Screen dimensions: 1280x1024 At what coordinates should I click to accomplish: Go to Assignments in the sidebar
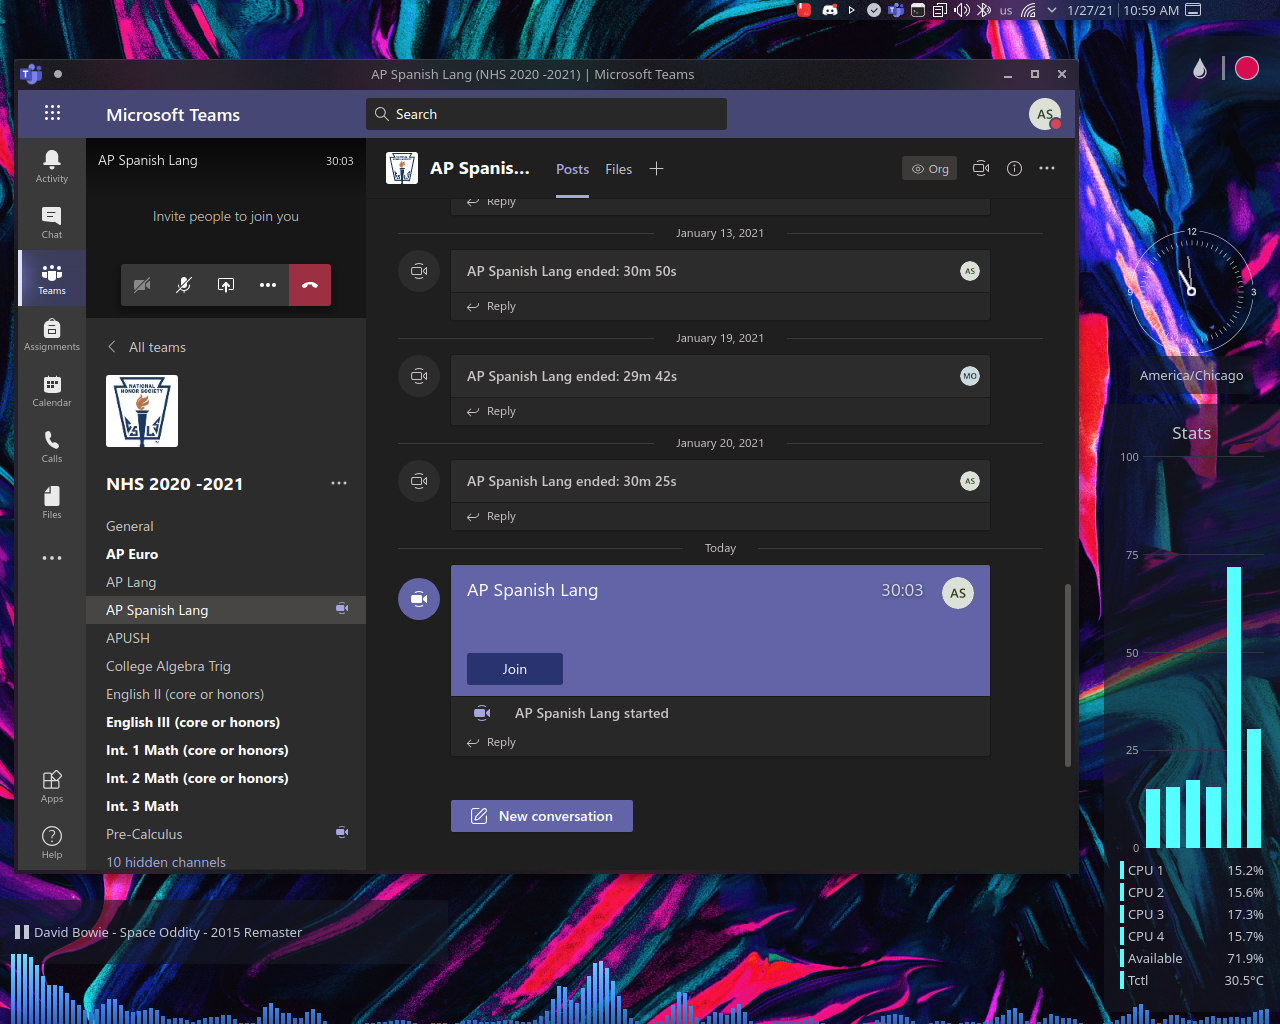[x=52, y=334]
